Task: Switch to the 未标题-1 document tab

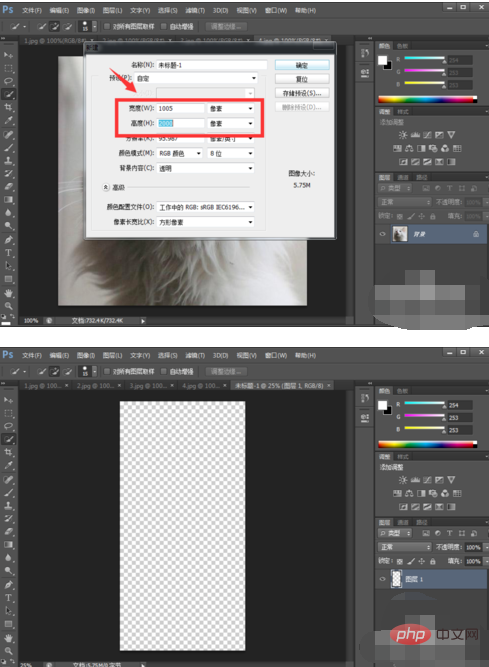Action: point(279,385)
